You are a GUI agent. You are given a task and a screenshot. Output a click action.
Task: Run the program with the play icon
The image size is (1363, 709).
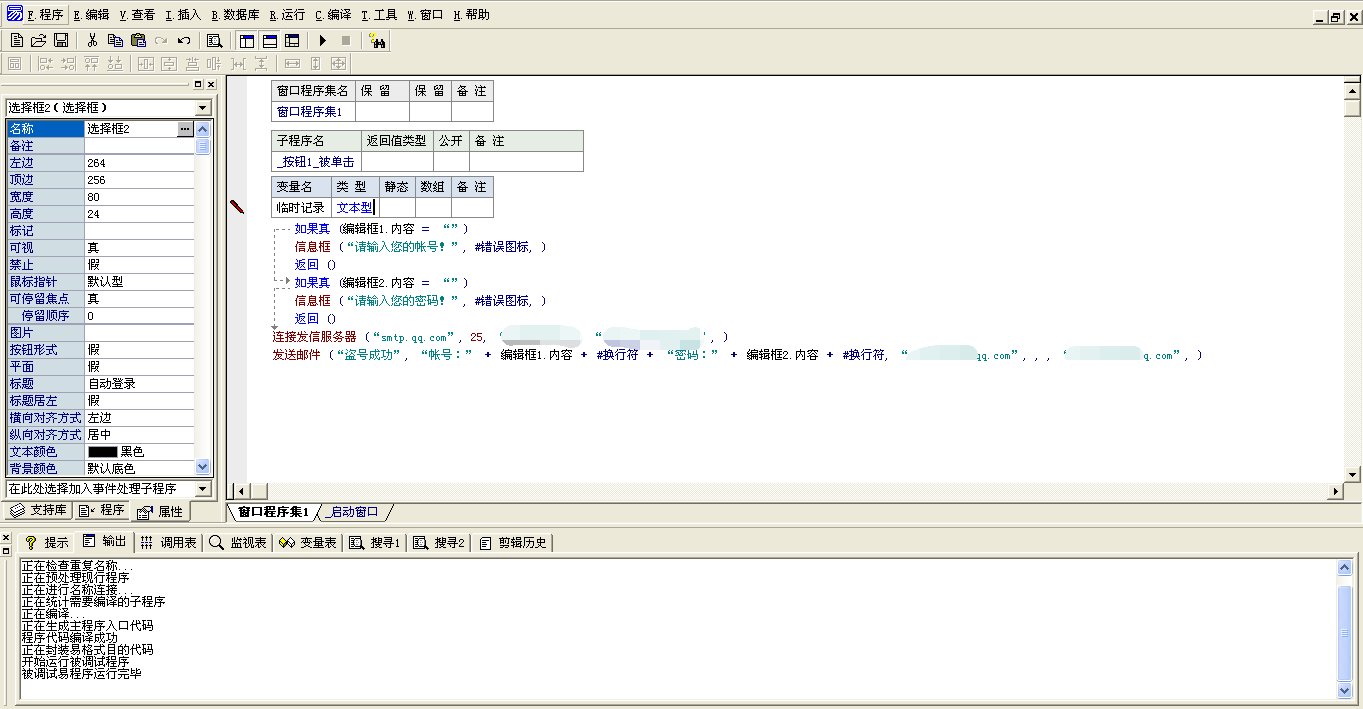coord(323,40)
